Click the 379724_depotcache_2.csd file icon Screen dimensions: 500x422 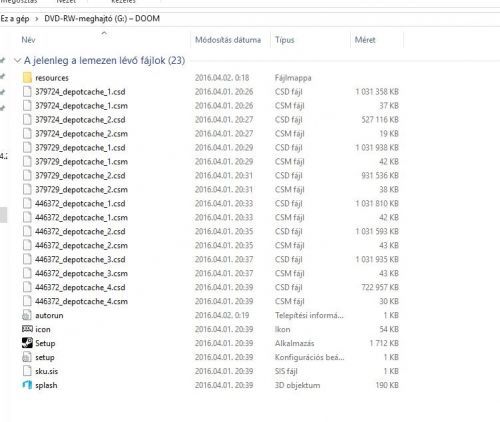27,120
